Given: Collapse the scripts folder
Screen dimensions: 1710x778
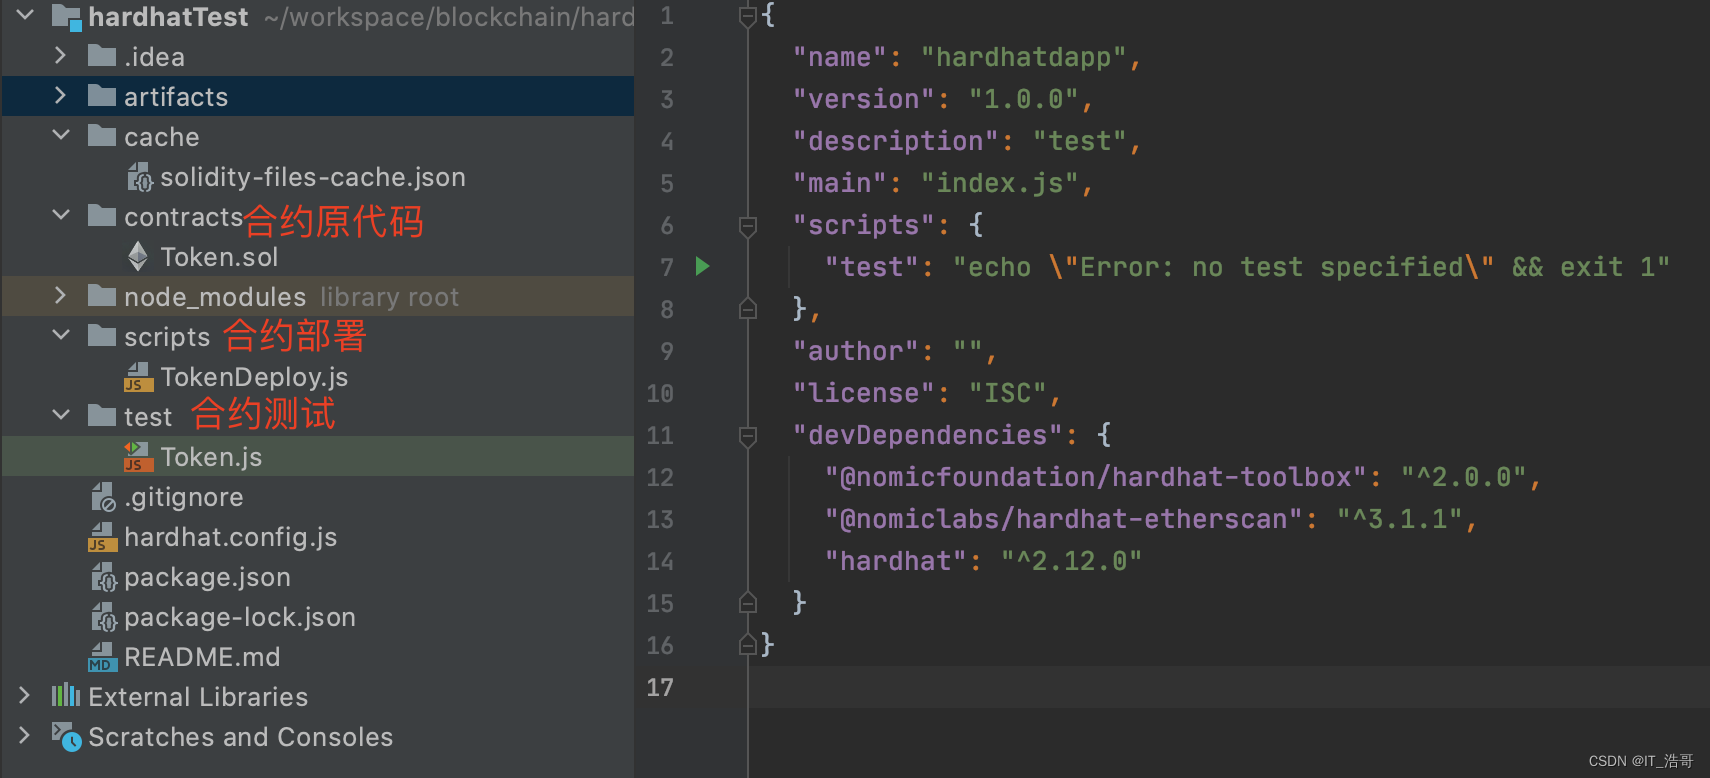Looking at the screenshot, I should pyautogui.click(x=61, y=335).
